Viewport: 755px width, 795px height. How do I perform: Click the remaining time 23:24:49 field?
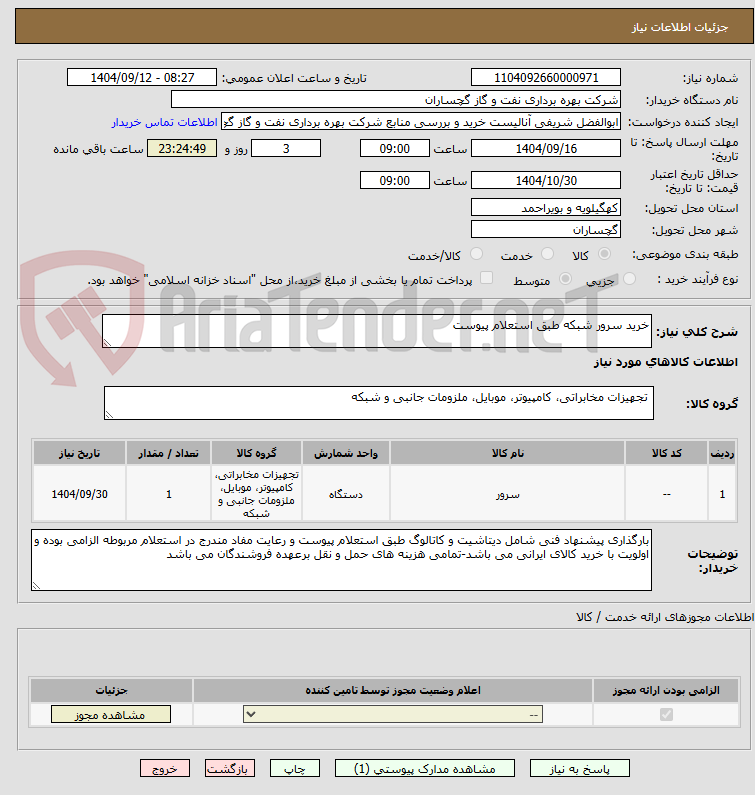tap(182, 149)
